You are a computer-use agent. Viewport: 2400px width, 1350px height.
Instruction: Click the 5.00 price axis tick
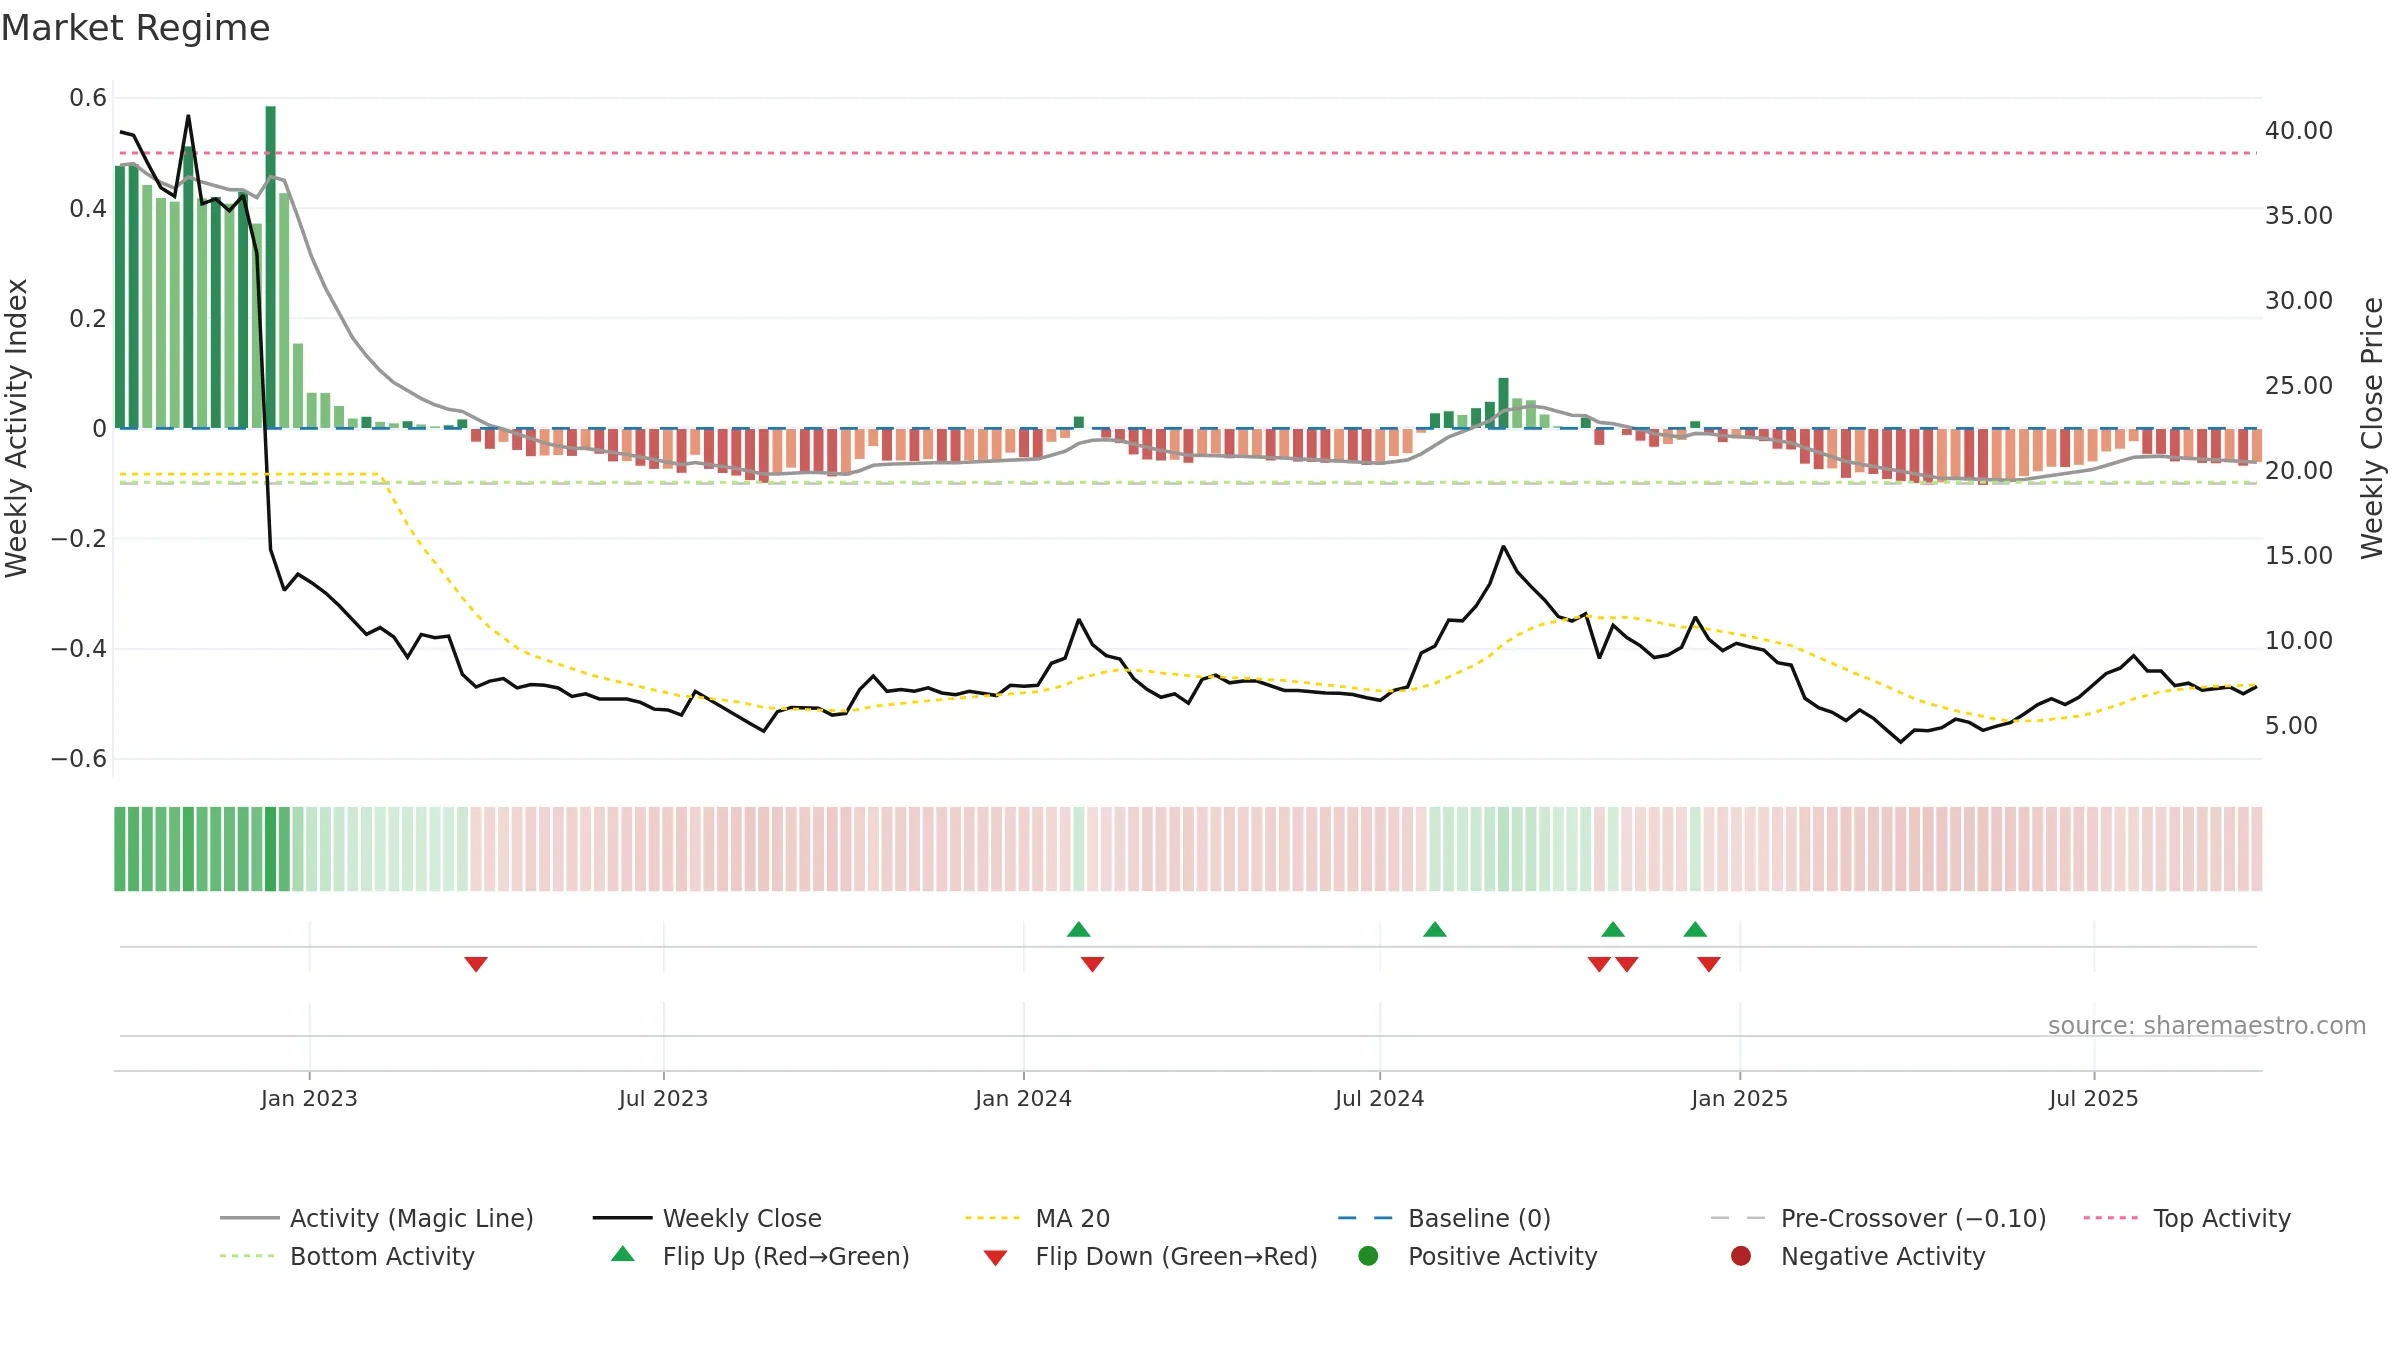[2291, 726]
